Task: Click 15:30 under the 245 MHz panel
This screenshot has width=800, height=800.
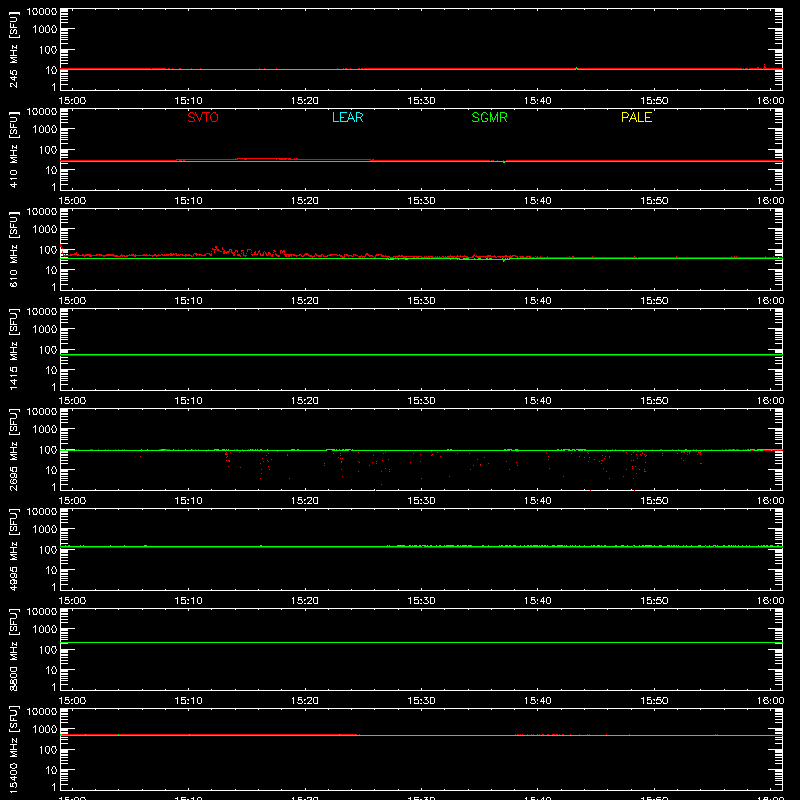Action: (421, 101)
